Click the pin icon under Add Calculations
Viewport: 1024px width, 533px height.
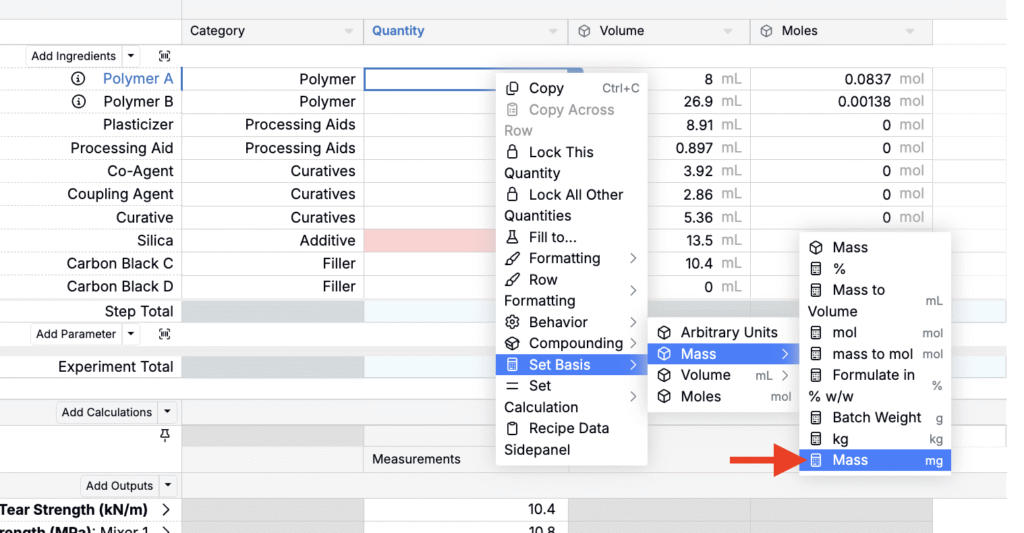tap(165, 435)
